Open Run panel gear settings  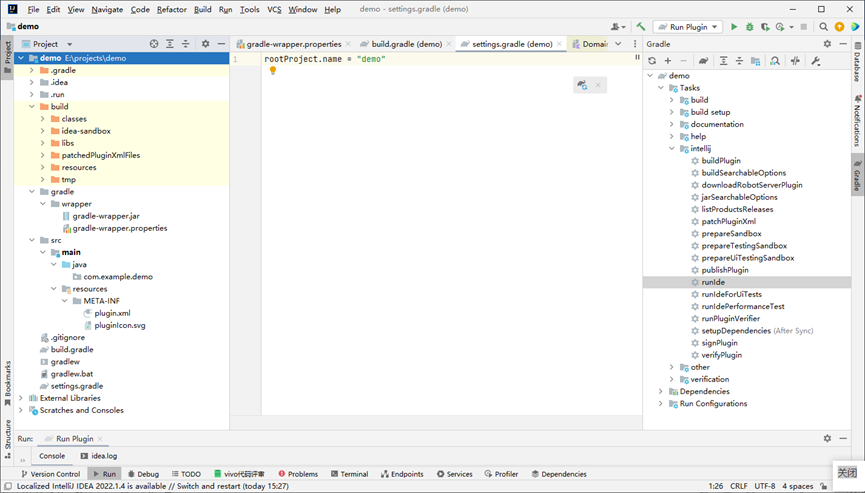827,438
